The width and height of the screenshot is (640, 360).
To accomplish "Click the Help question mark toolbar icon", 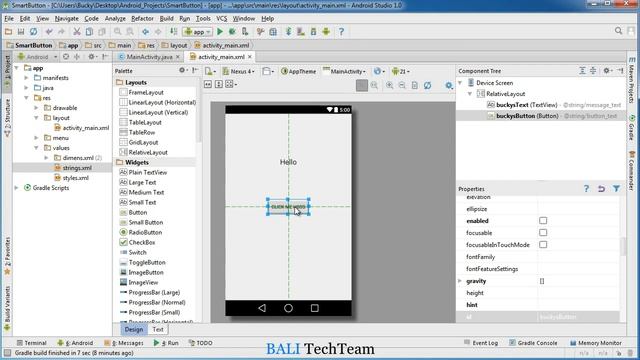I will [341, 31].
